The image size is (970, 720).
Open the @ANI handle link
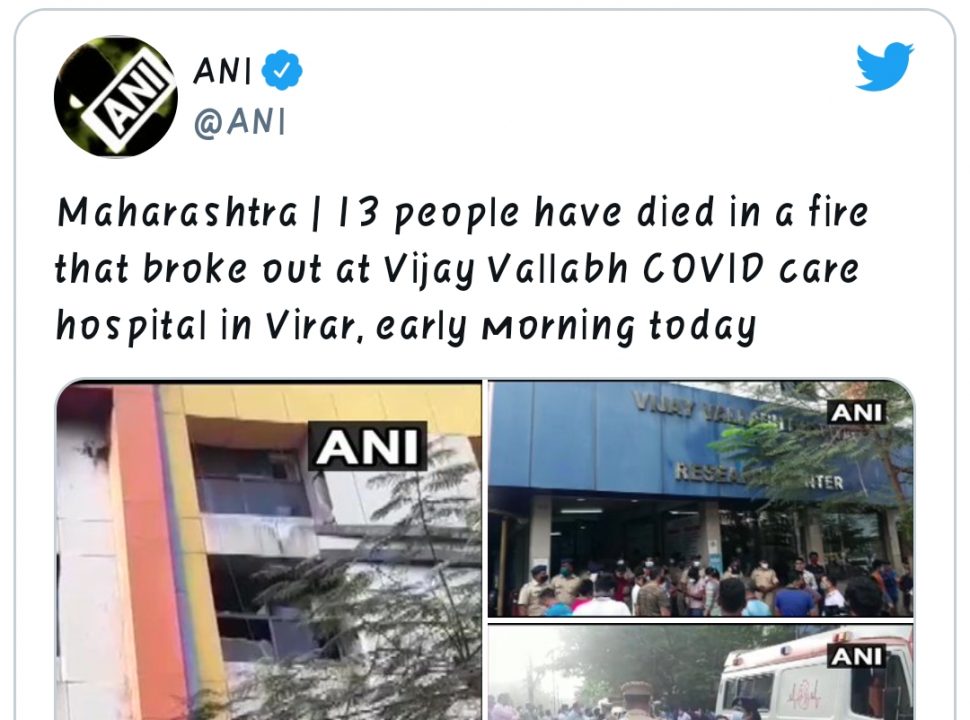click(239, 121)
